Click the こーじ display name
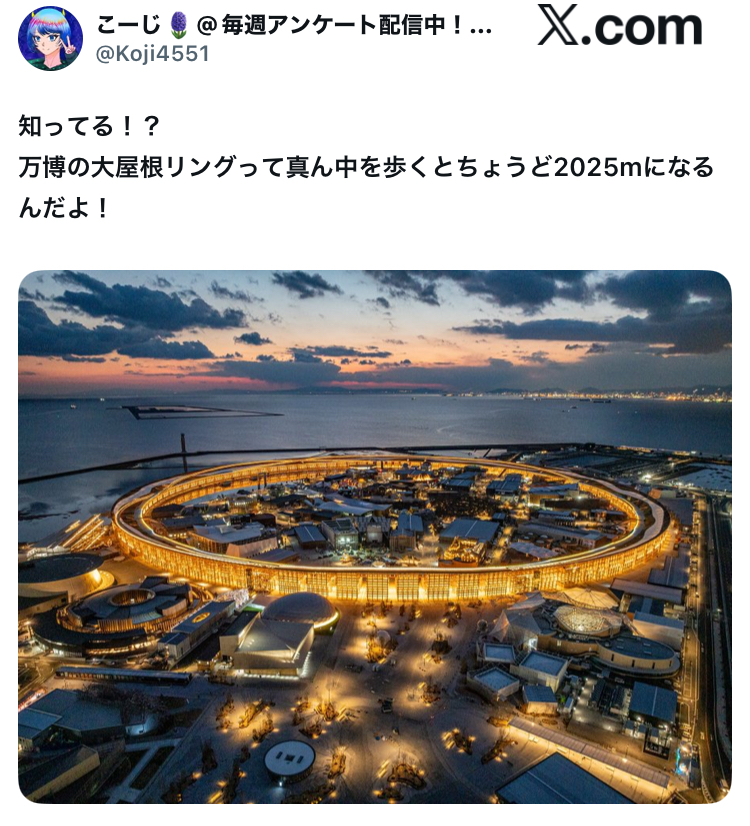 click(x=129, y=25)
